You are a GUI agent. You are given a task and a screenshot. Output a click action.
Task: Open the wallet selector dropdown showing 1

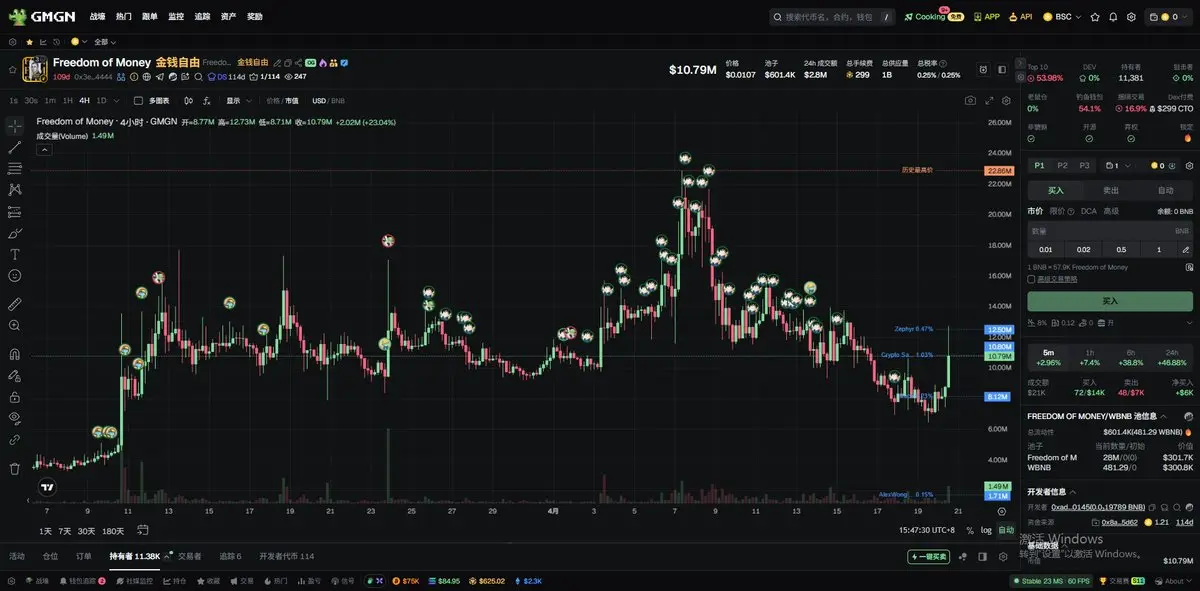coord(1118,166)
